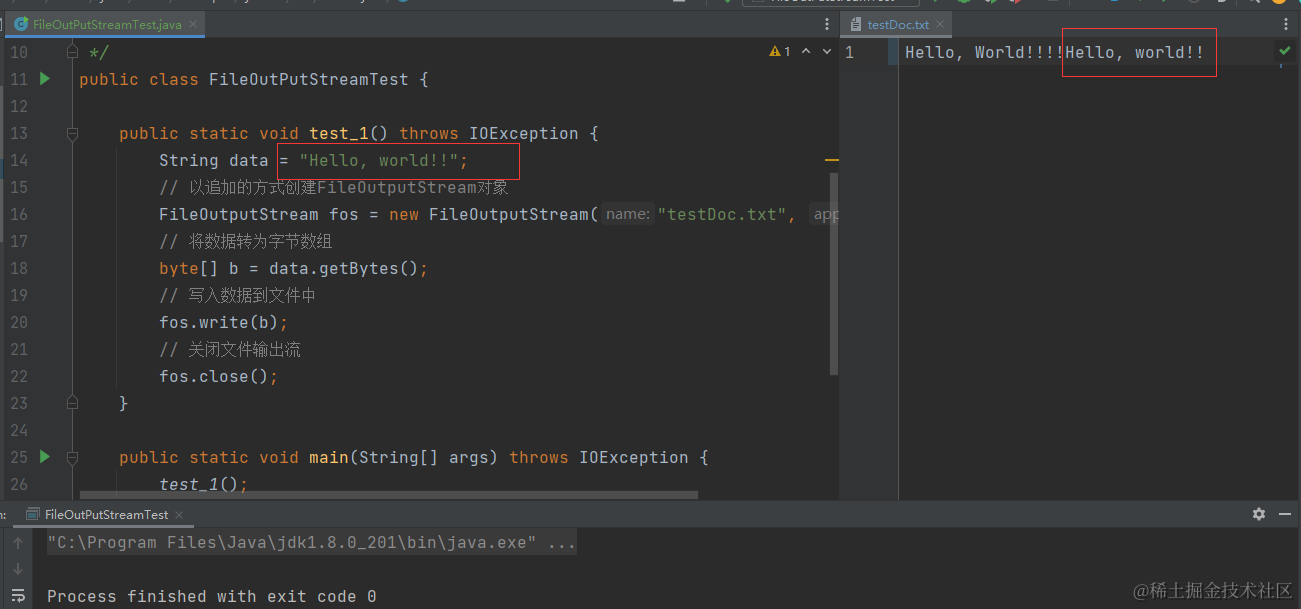Click 'String data' declaration on line 14

tap(213, 160)
